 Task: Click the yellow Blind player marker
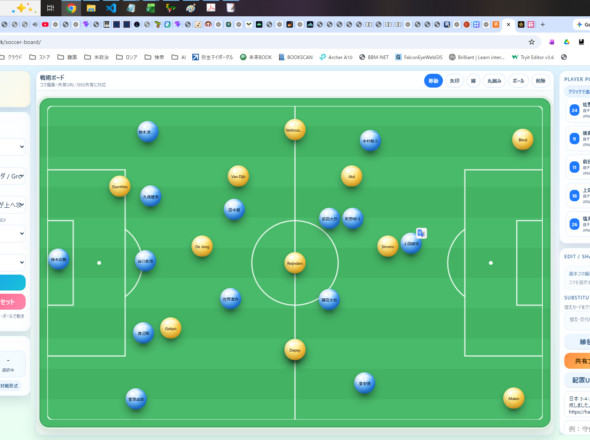(x=523, y=140)
